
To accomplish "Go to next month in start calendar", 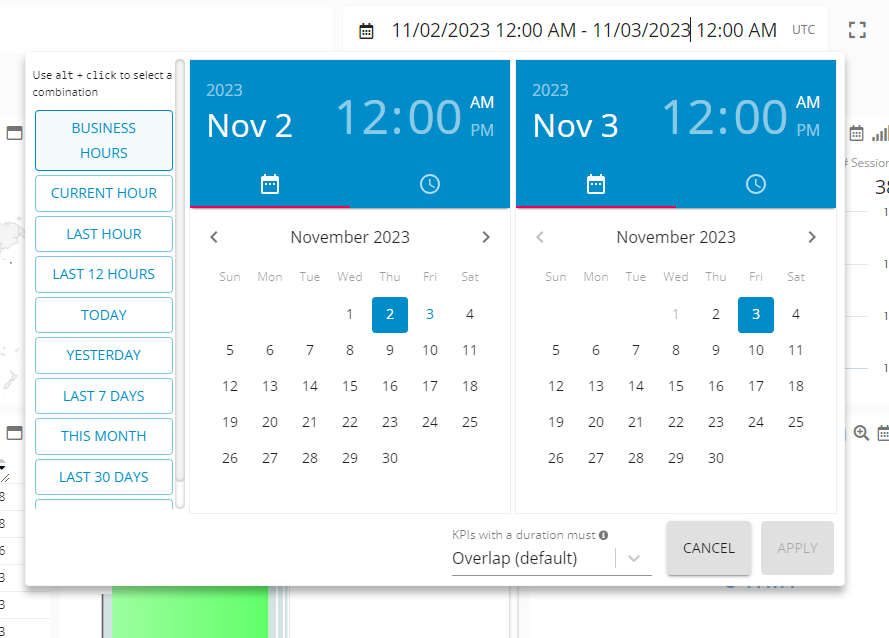I will tap(486, 237).
